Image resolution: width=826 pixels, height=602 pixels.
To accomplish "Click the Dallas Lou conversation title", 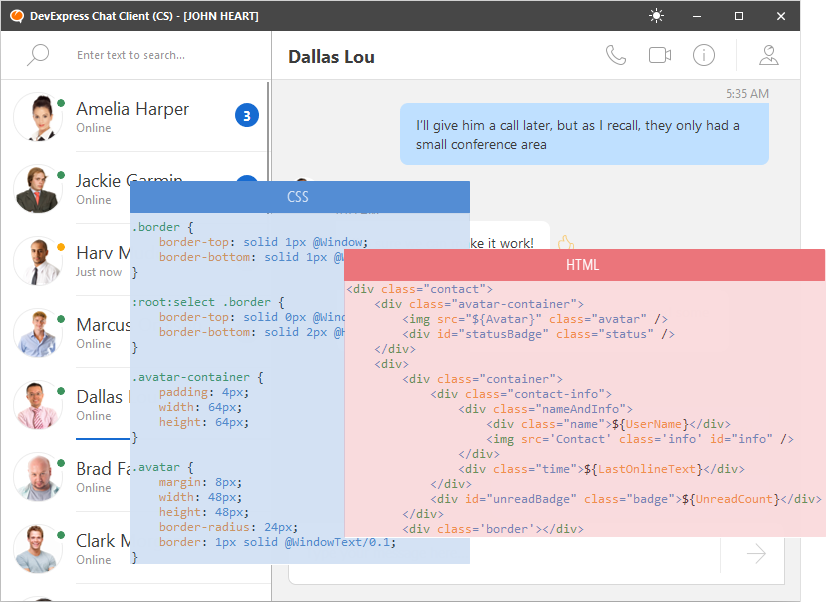I will click(x=331, y=56).
